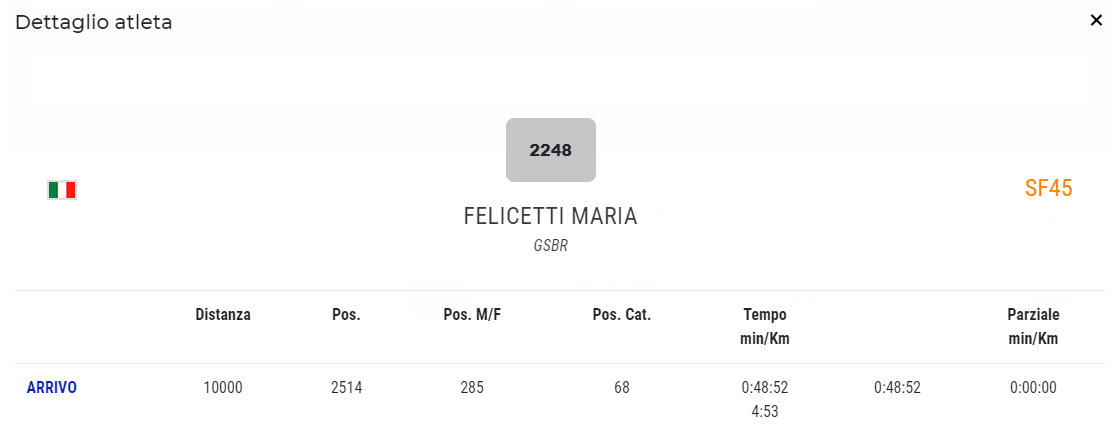
Task: Click the 4:53 pace value
Action: coord(764,410)
